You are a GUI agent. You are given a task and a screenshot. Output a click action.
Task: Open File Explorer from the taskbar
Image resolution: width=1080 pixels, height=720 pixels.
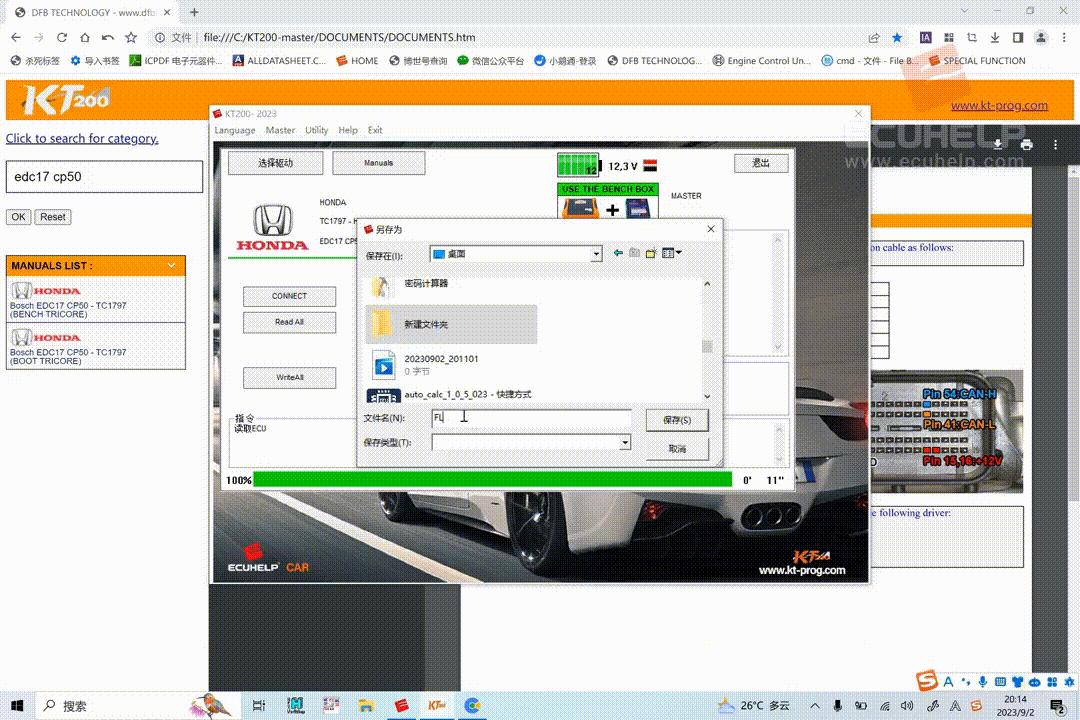click(366, 706)
